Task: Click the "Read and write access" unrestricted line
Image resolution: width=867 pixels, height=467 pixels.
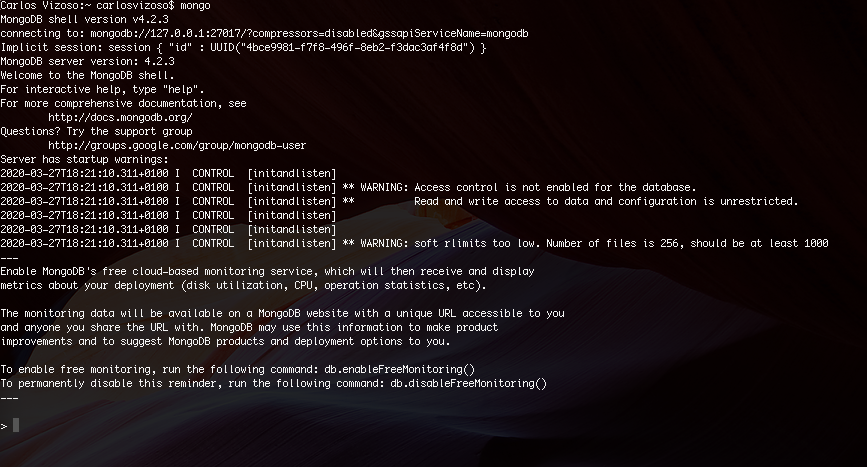Action: pos(606,201)
